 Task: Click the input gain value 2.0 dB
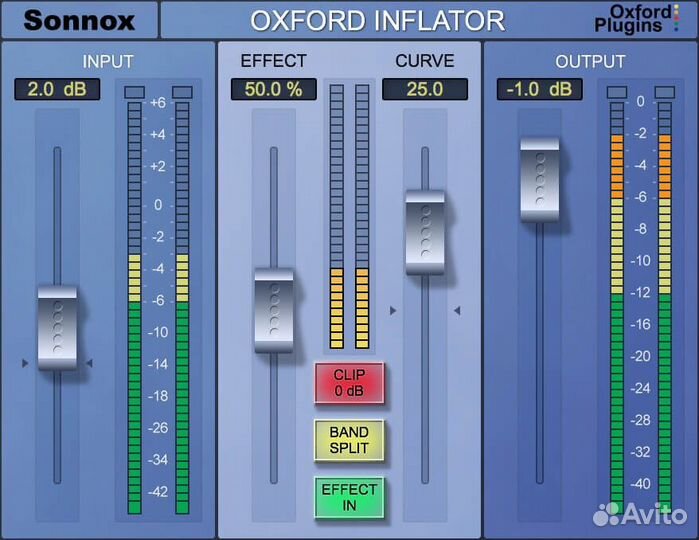(57, 89)
